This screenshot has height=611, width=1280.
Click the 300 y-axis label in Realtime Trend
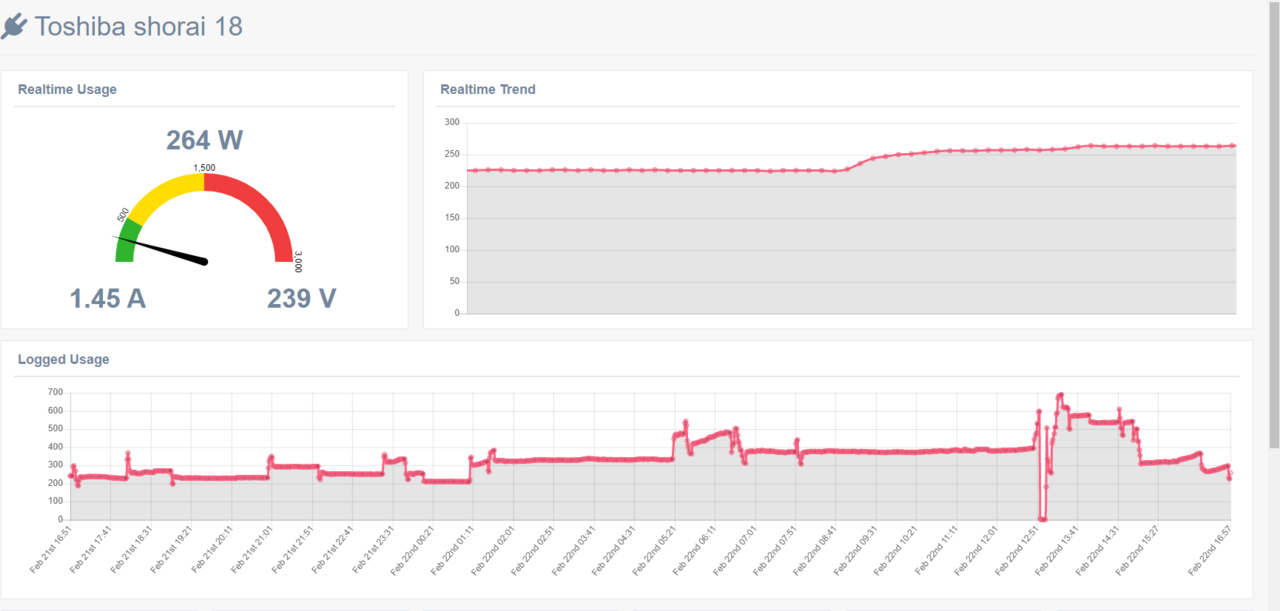(x=452, y=122)
